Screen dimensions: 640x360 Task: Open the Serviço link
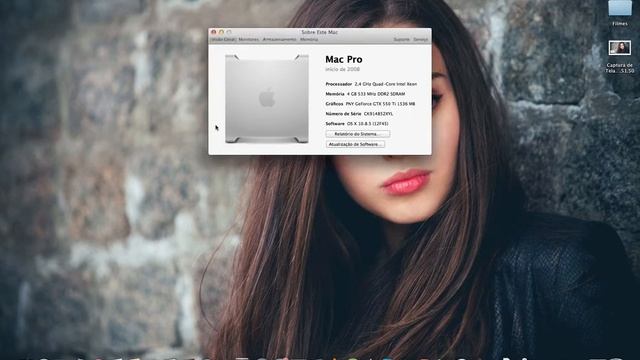421,40
